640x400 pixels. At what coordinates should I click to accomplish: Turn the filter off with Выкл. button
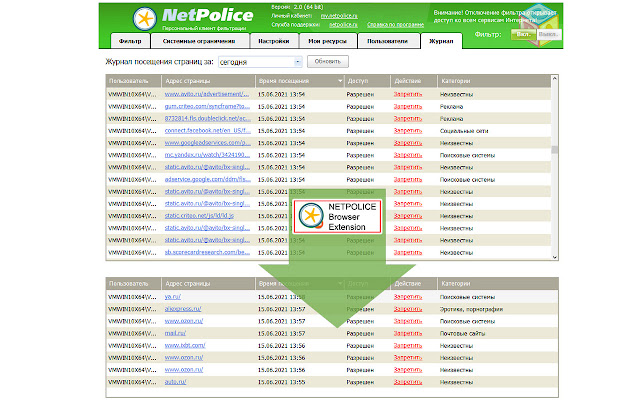548,34
